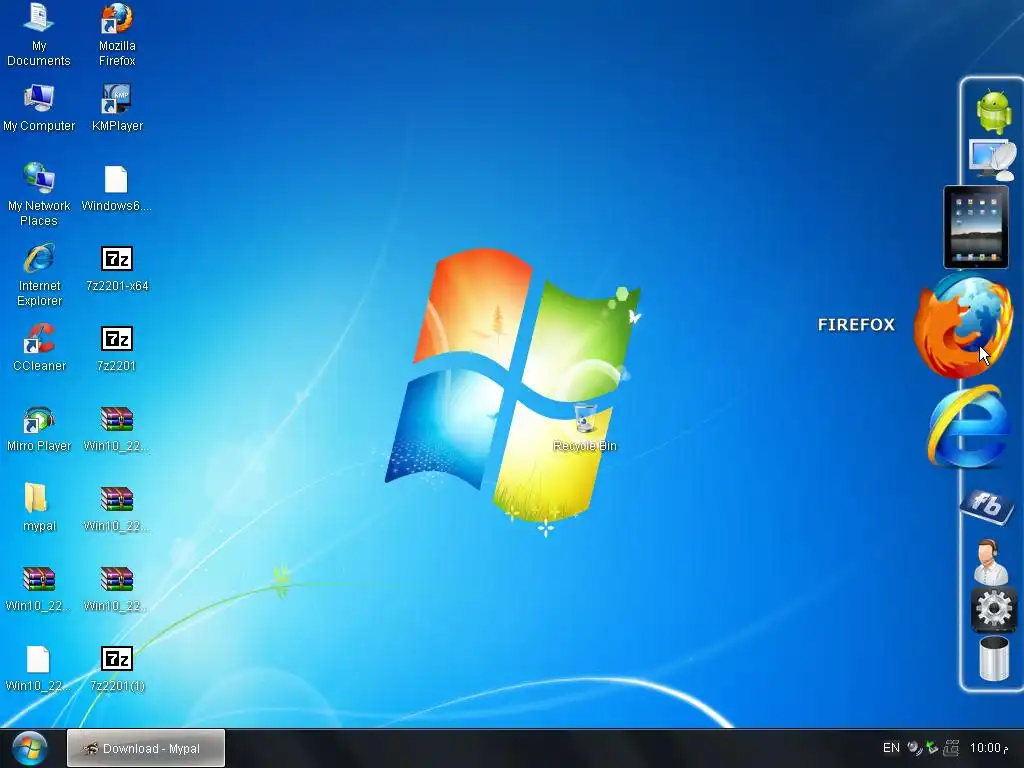Screen dimensions: 1024x768
Task: Click the Android robot dock icon
Action: 993,112
